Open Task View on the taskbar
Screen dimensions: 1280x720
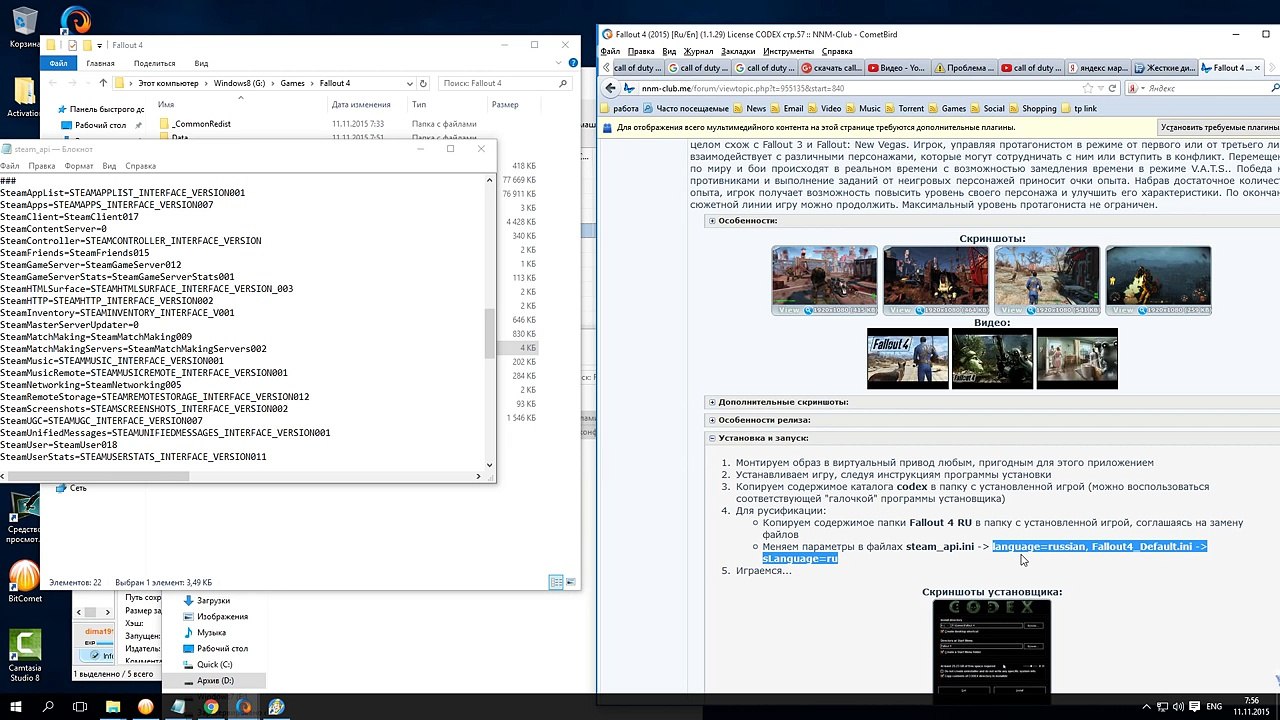(x=80, y=706)
